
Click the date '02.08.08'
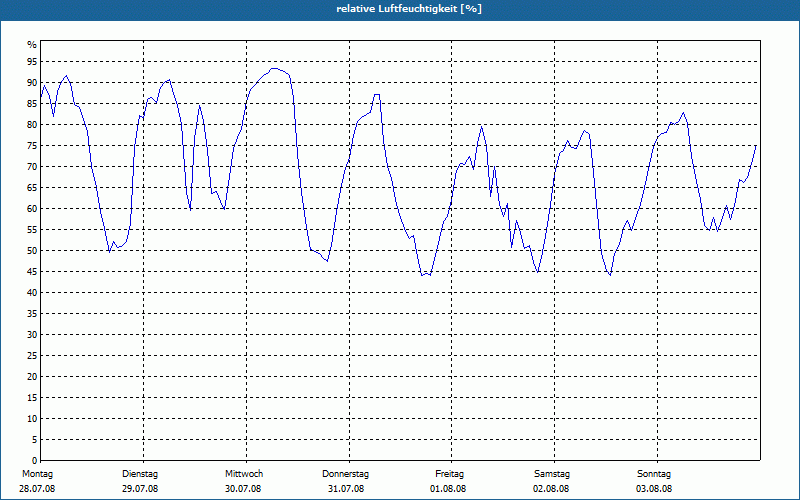coord(551,489)
